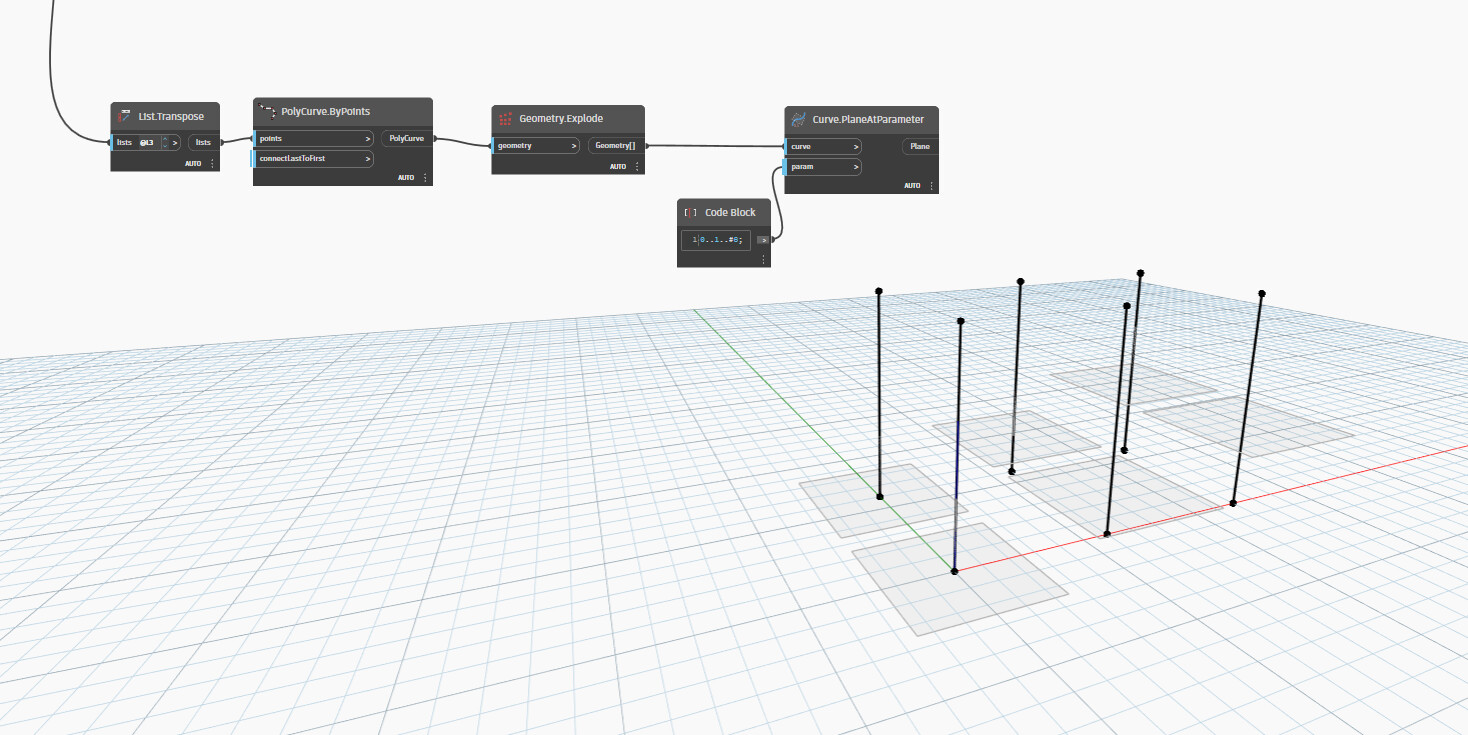Image resolution: width=1468 pixels, height=735 pixels.
Task: Expand the connectLastToFirst input port chevron
Action: [x=368, y=158]
